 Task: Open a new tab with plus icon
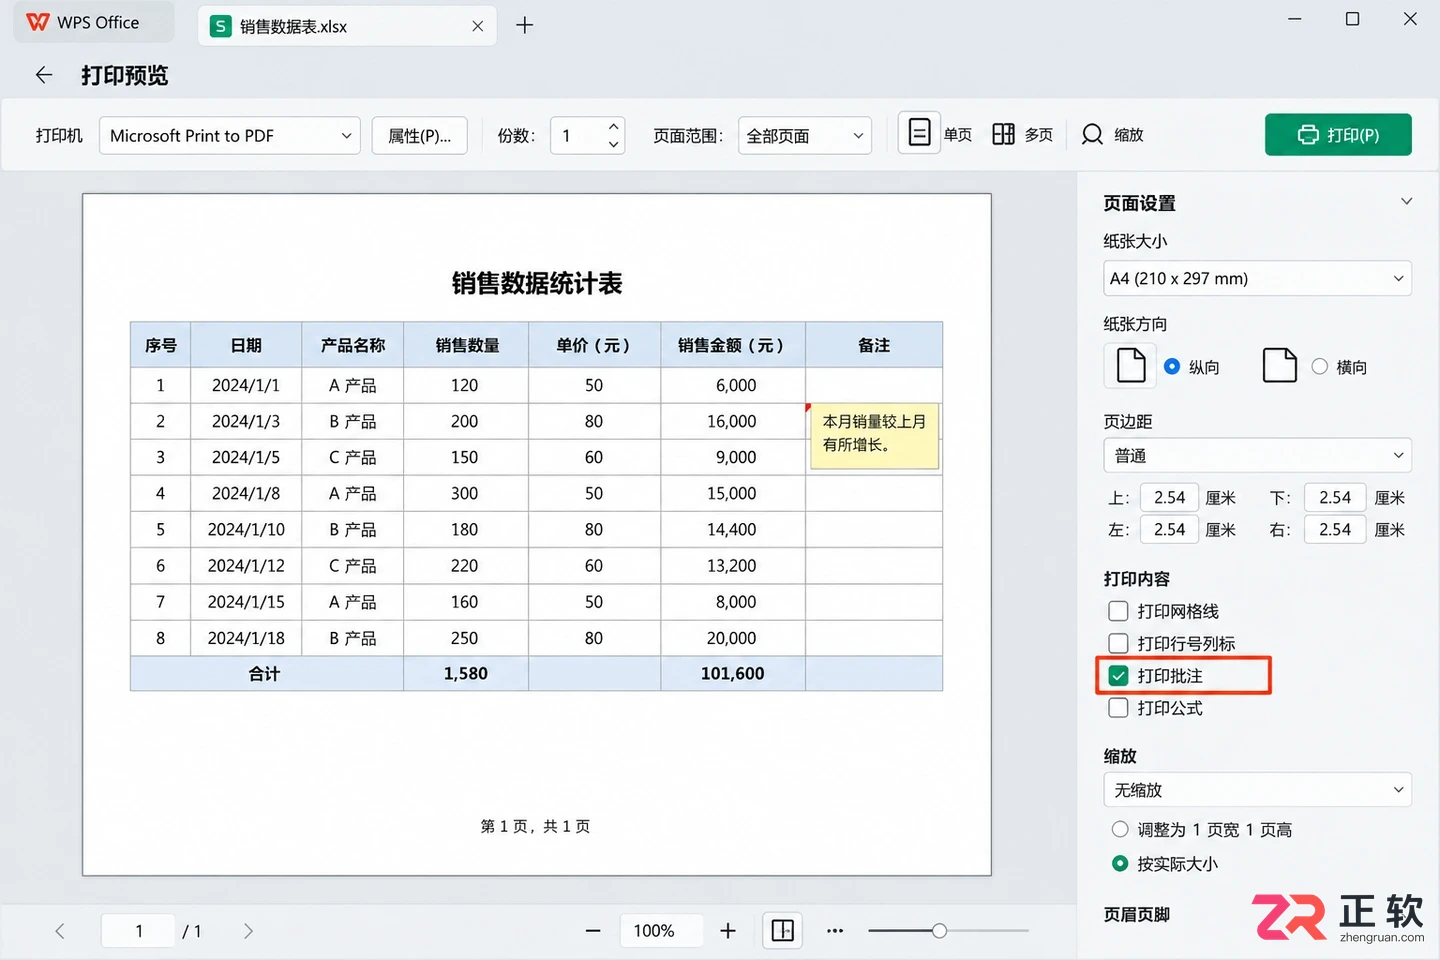click(525, 25)
